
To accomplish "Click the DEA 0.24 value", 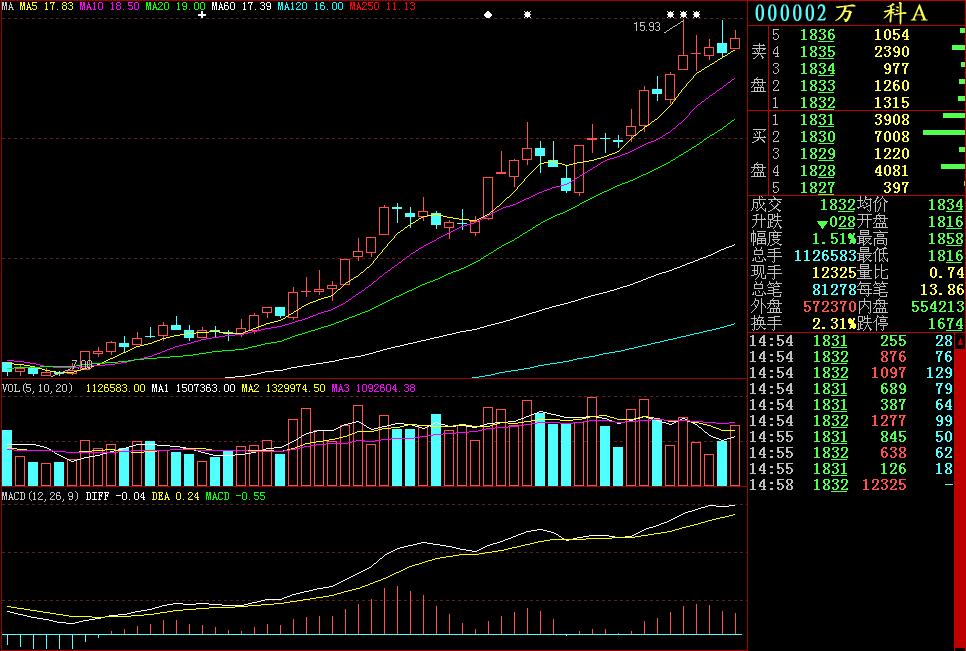I will pos(175,496).
